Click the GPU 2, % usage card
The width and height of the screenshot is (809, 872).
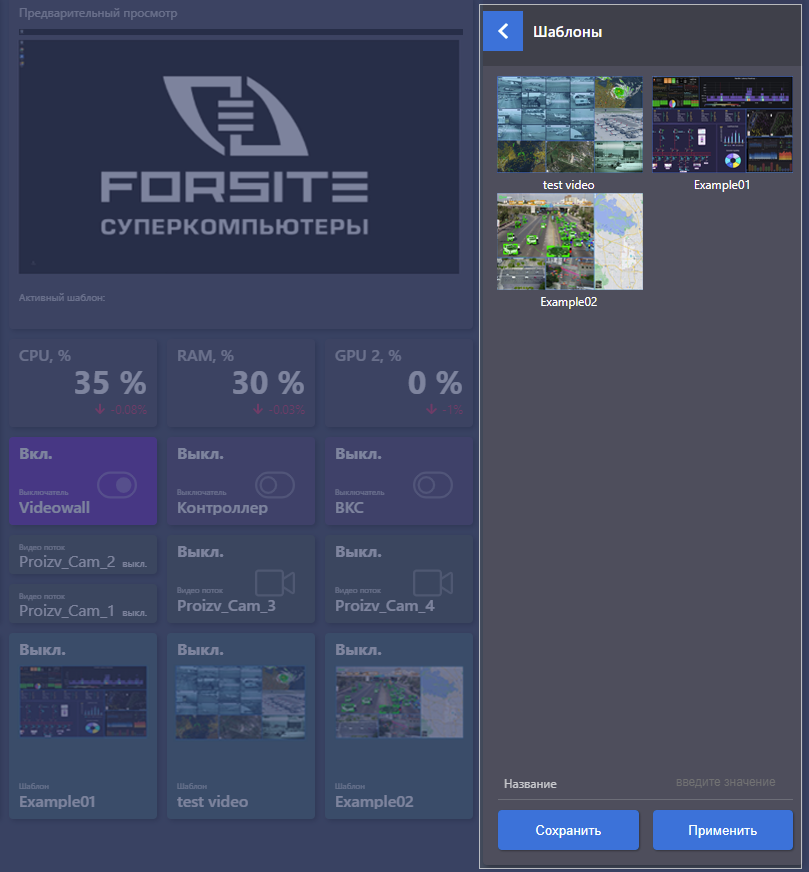point(399,384)
